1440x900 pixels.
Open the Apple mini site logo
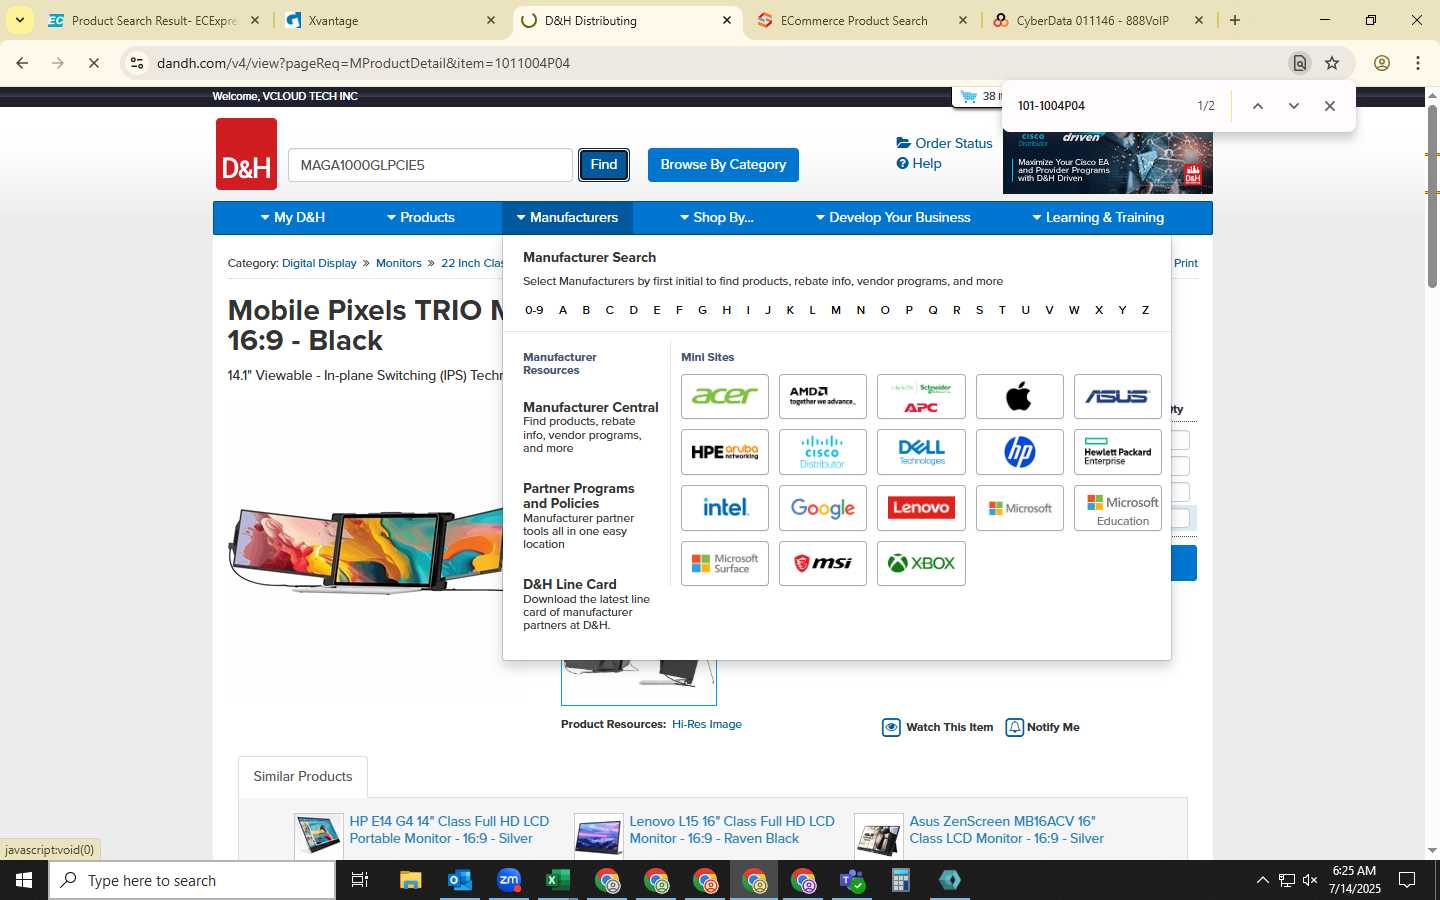point(1019,396)
